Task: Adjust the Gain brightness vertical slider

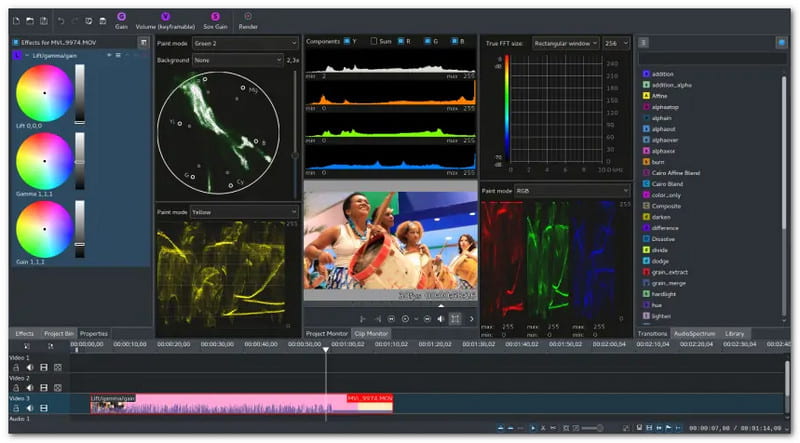Action: click(x=80, y=229)
